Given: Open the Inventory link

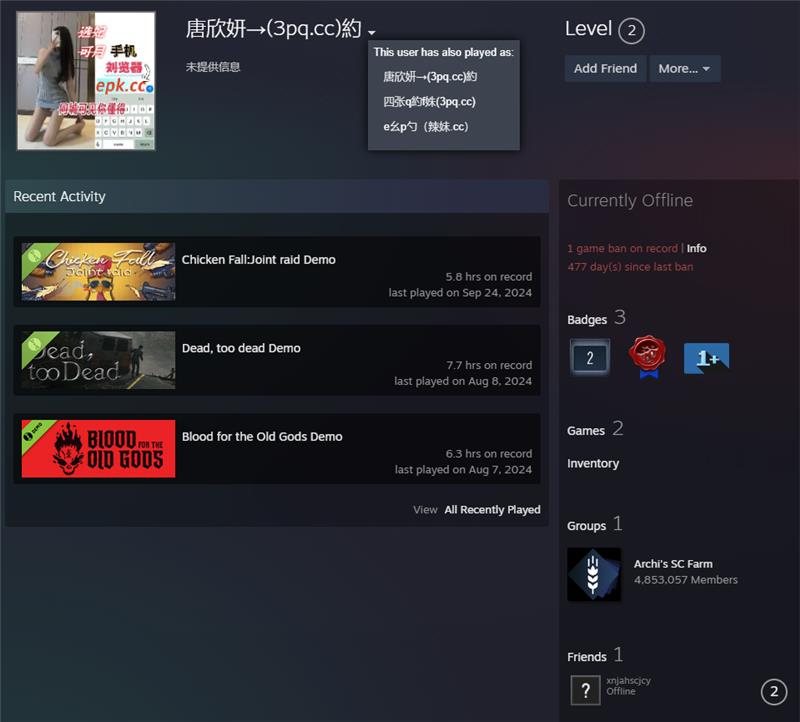Looking at the screenshot, I should tap(593, 463).
